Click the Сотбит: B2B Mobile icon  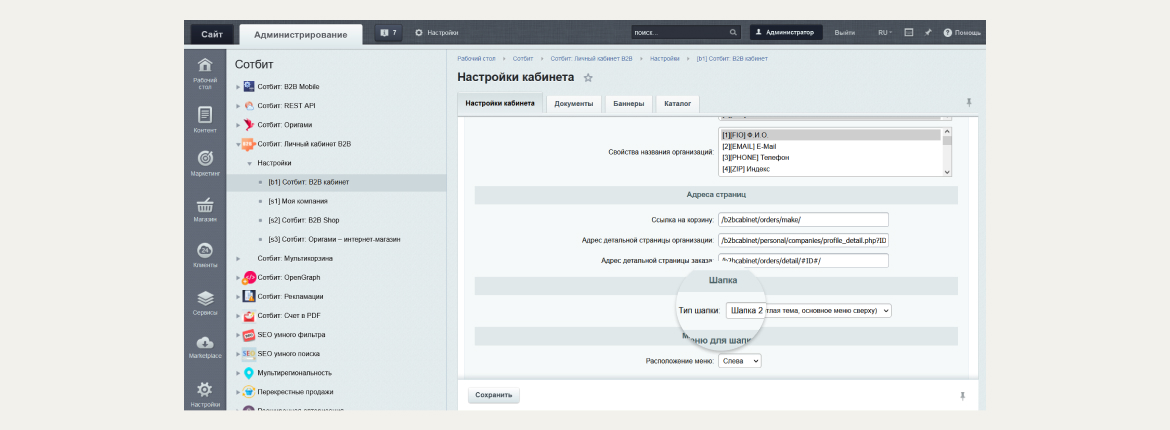coord(249,87)
